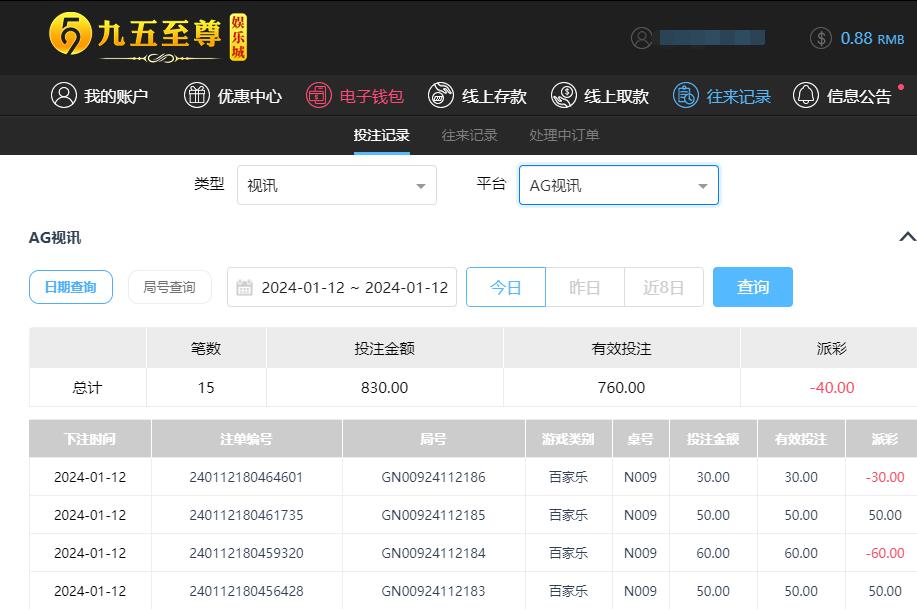
Task: Open 信息公告 bell icon
Action: (x=805, y=95)
